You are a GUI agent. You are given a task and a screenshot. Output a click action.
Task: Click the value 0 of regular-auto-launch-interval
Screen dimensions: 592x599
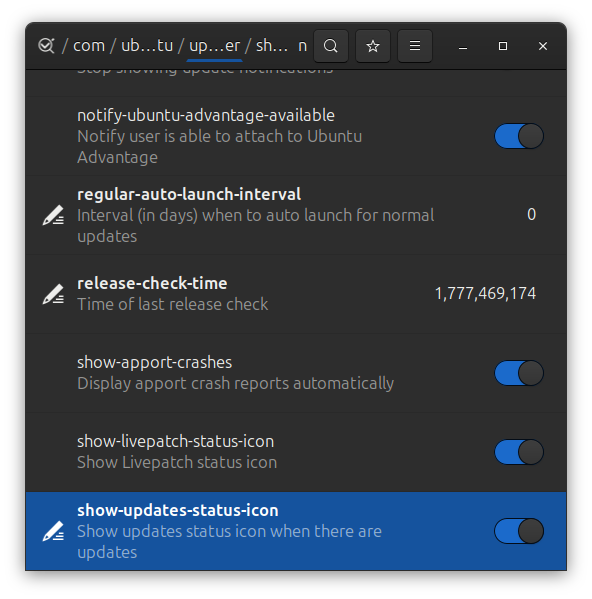[x=531, y=214]
